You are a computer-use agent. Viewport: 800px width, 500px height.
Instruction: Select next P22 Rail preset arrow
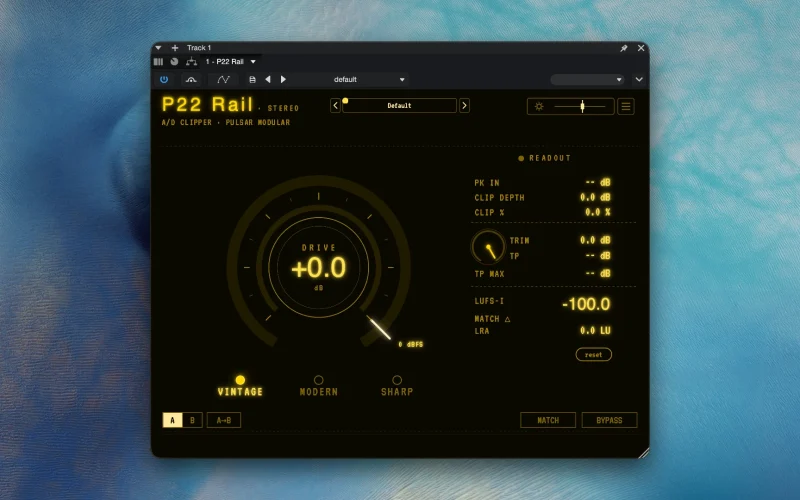pos(464,106)
